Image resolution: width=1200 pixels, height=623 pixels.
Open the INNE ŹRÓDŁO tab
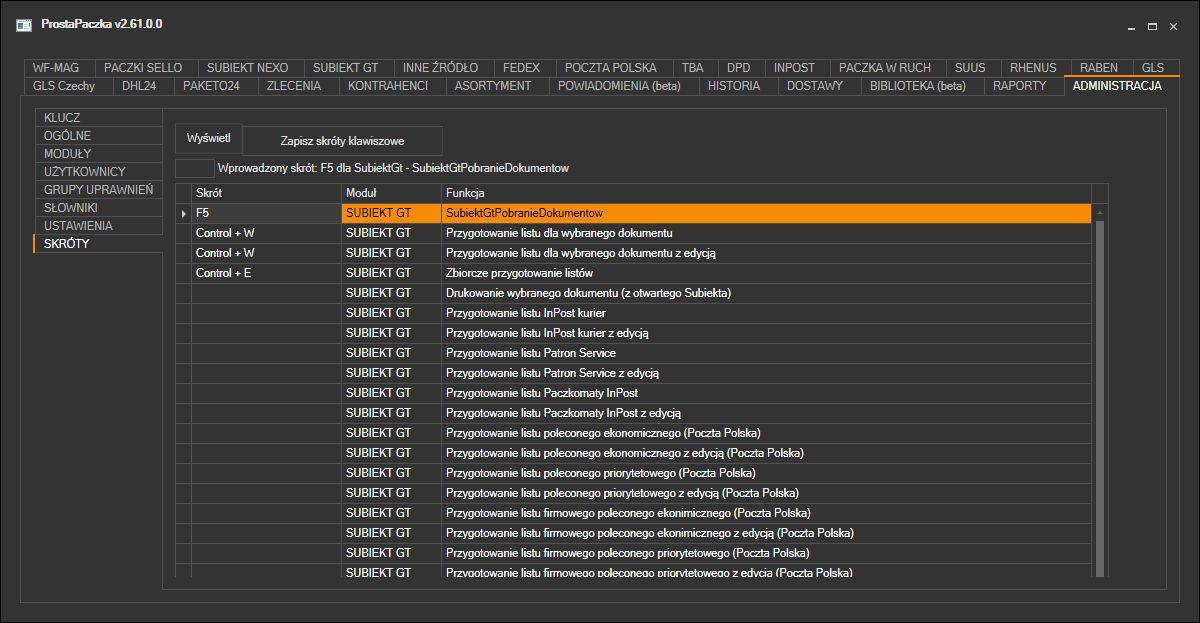[x=440, y=68]
